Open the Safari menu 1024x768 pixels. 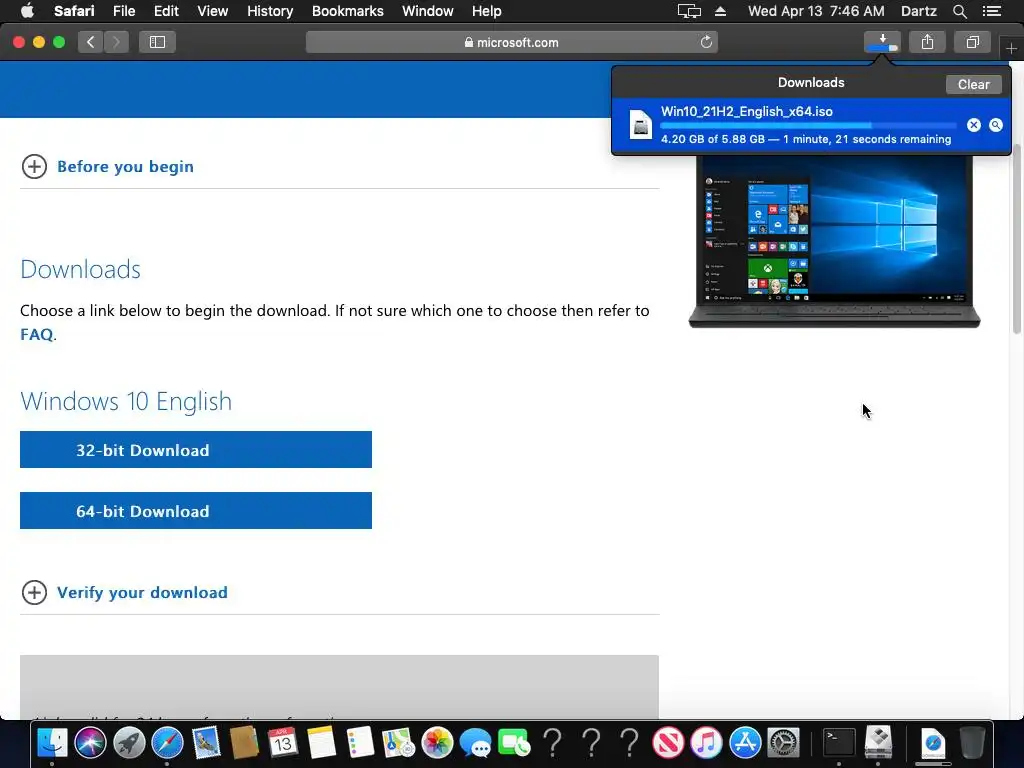[x=74, y=11]
